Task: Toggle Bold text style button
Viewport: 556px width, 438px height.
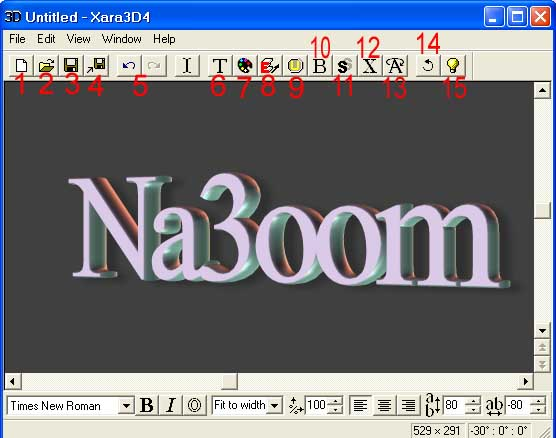Action: [x=147, y=405]
